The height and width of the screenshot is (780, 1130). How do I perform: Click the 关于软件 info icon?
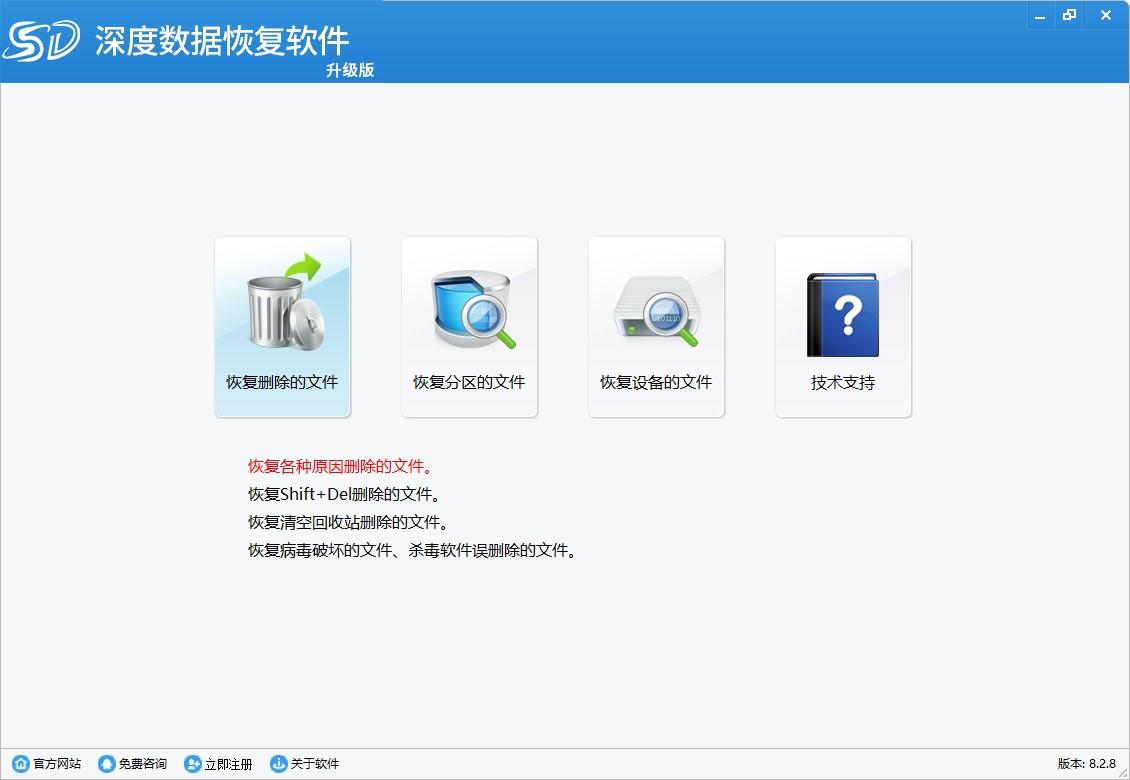[x=278, y=763]
